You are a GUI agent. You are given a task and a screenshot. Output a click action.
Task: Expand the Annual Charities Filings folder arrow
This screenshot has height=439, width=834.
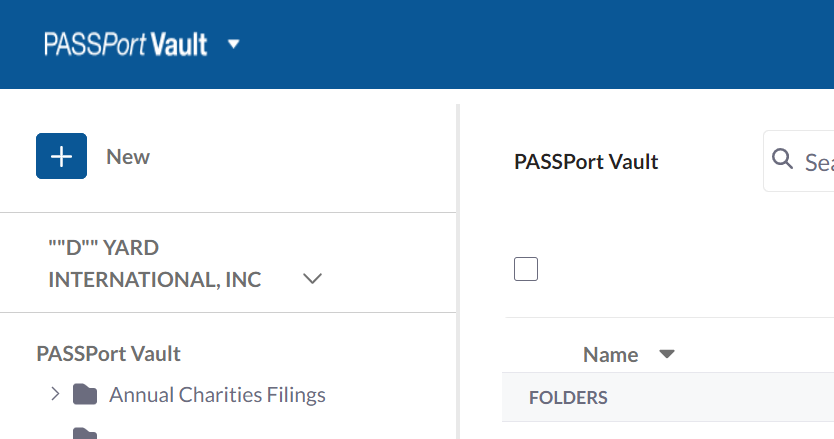click(55, 394)
